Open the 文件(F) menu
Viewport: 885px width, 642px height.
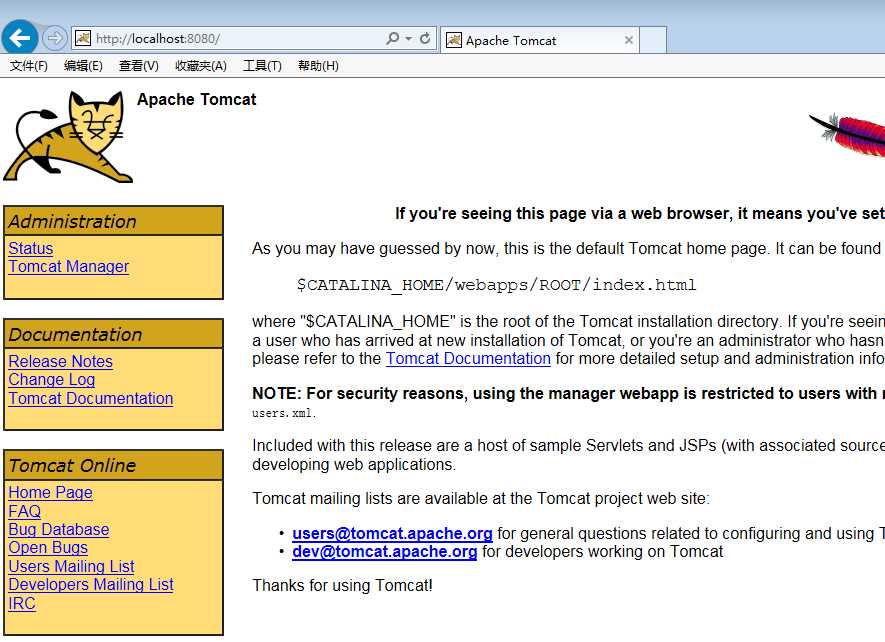pyautogui.click(x=29, y=66)
